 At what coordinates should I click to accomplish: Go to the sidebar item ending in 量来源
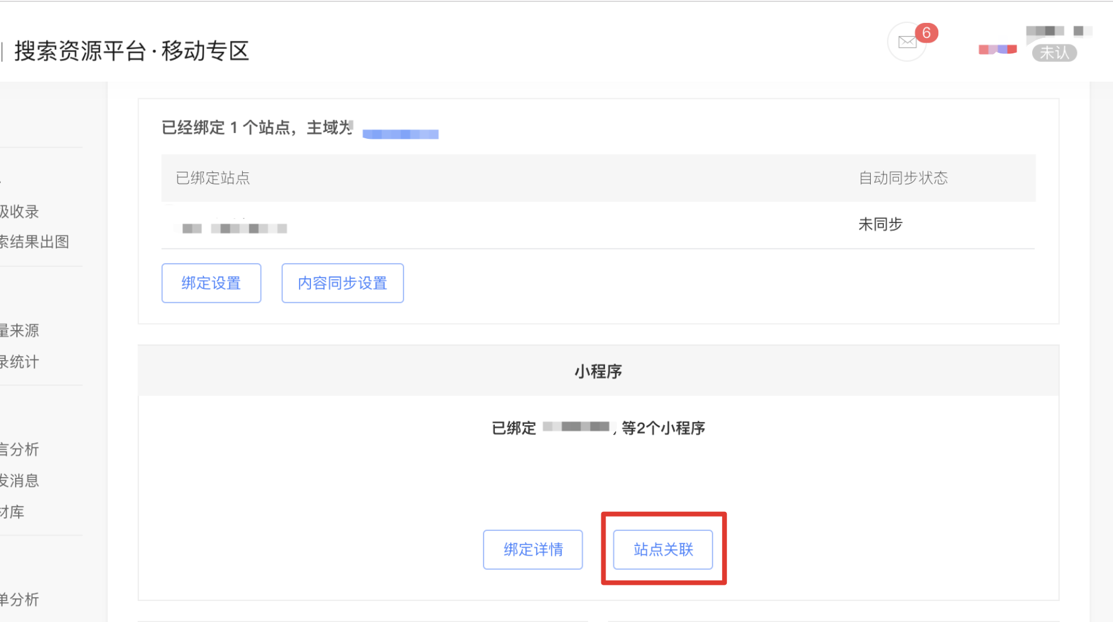[x=20, y=331]
